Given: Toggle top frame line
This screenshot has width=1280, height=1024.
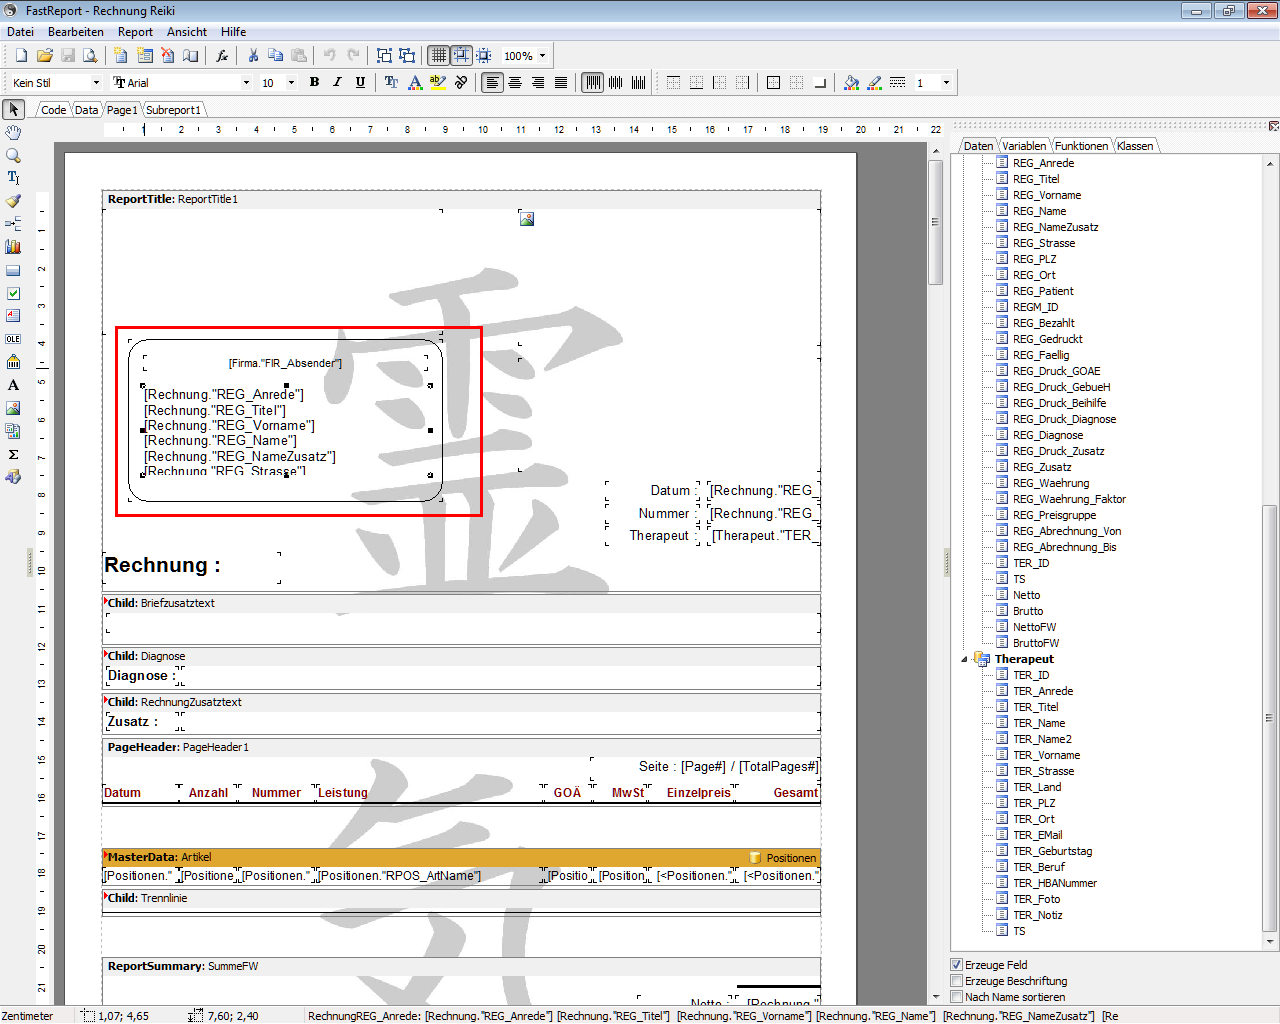Looking at the screenshot, I should [x=673, y=83].
